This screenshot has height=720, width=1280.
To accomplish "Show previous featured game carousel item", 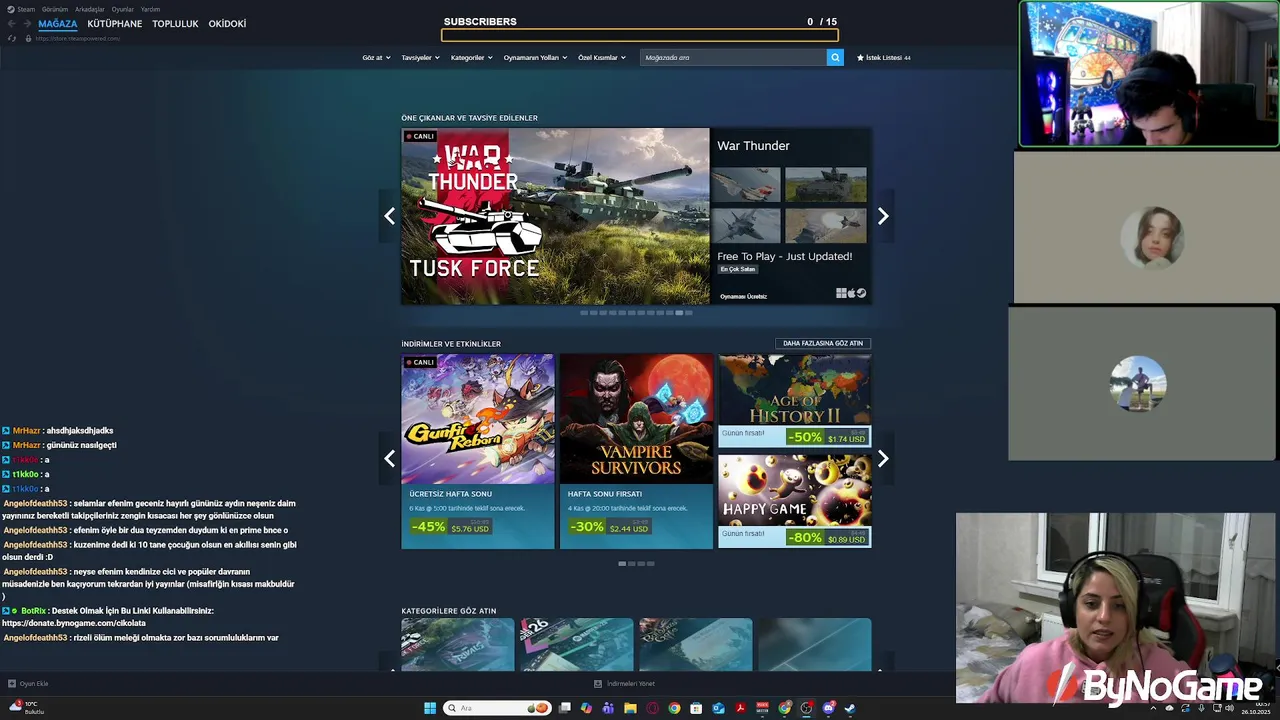I will coord(389,216).
